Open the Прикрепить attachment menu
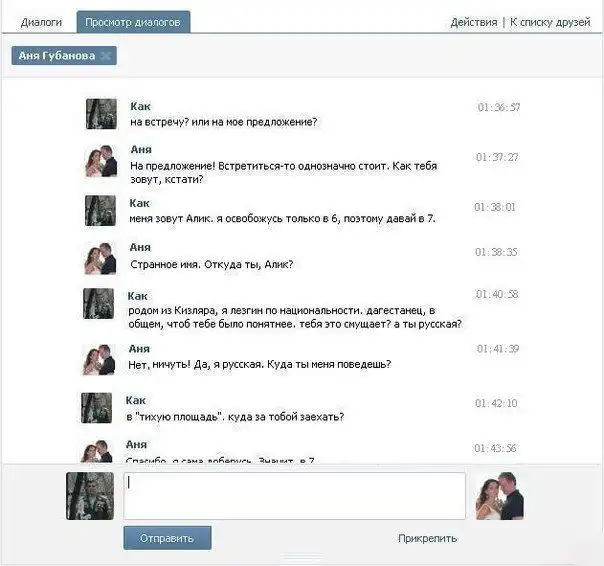604x566 pixels. pos(428,538)
